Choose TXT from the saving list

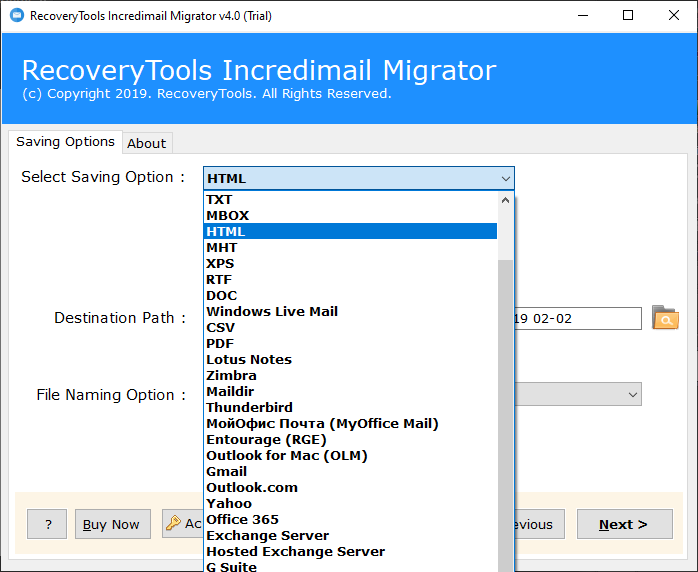tap(350, 199)
